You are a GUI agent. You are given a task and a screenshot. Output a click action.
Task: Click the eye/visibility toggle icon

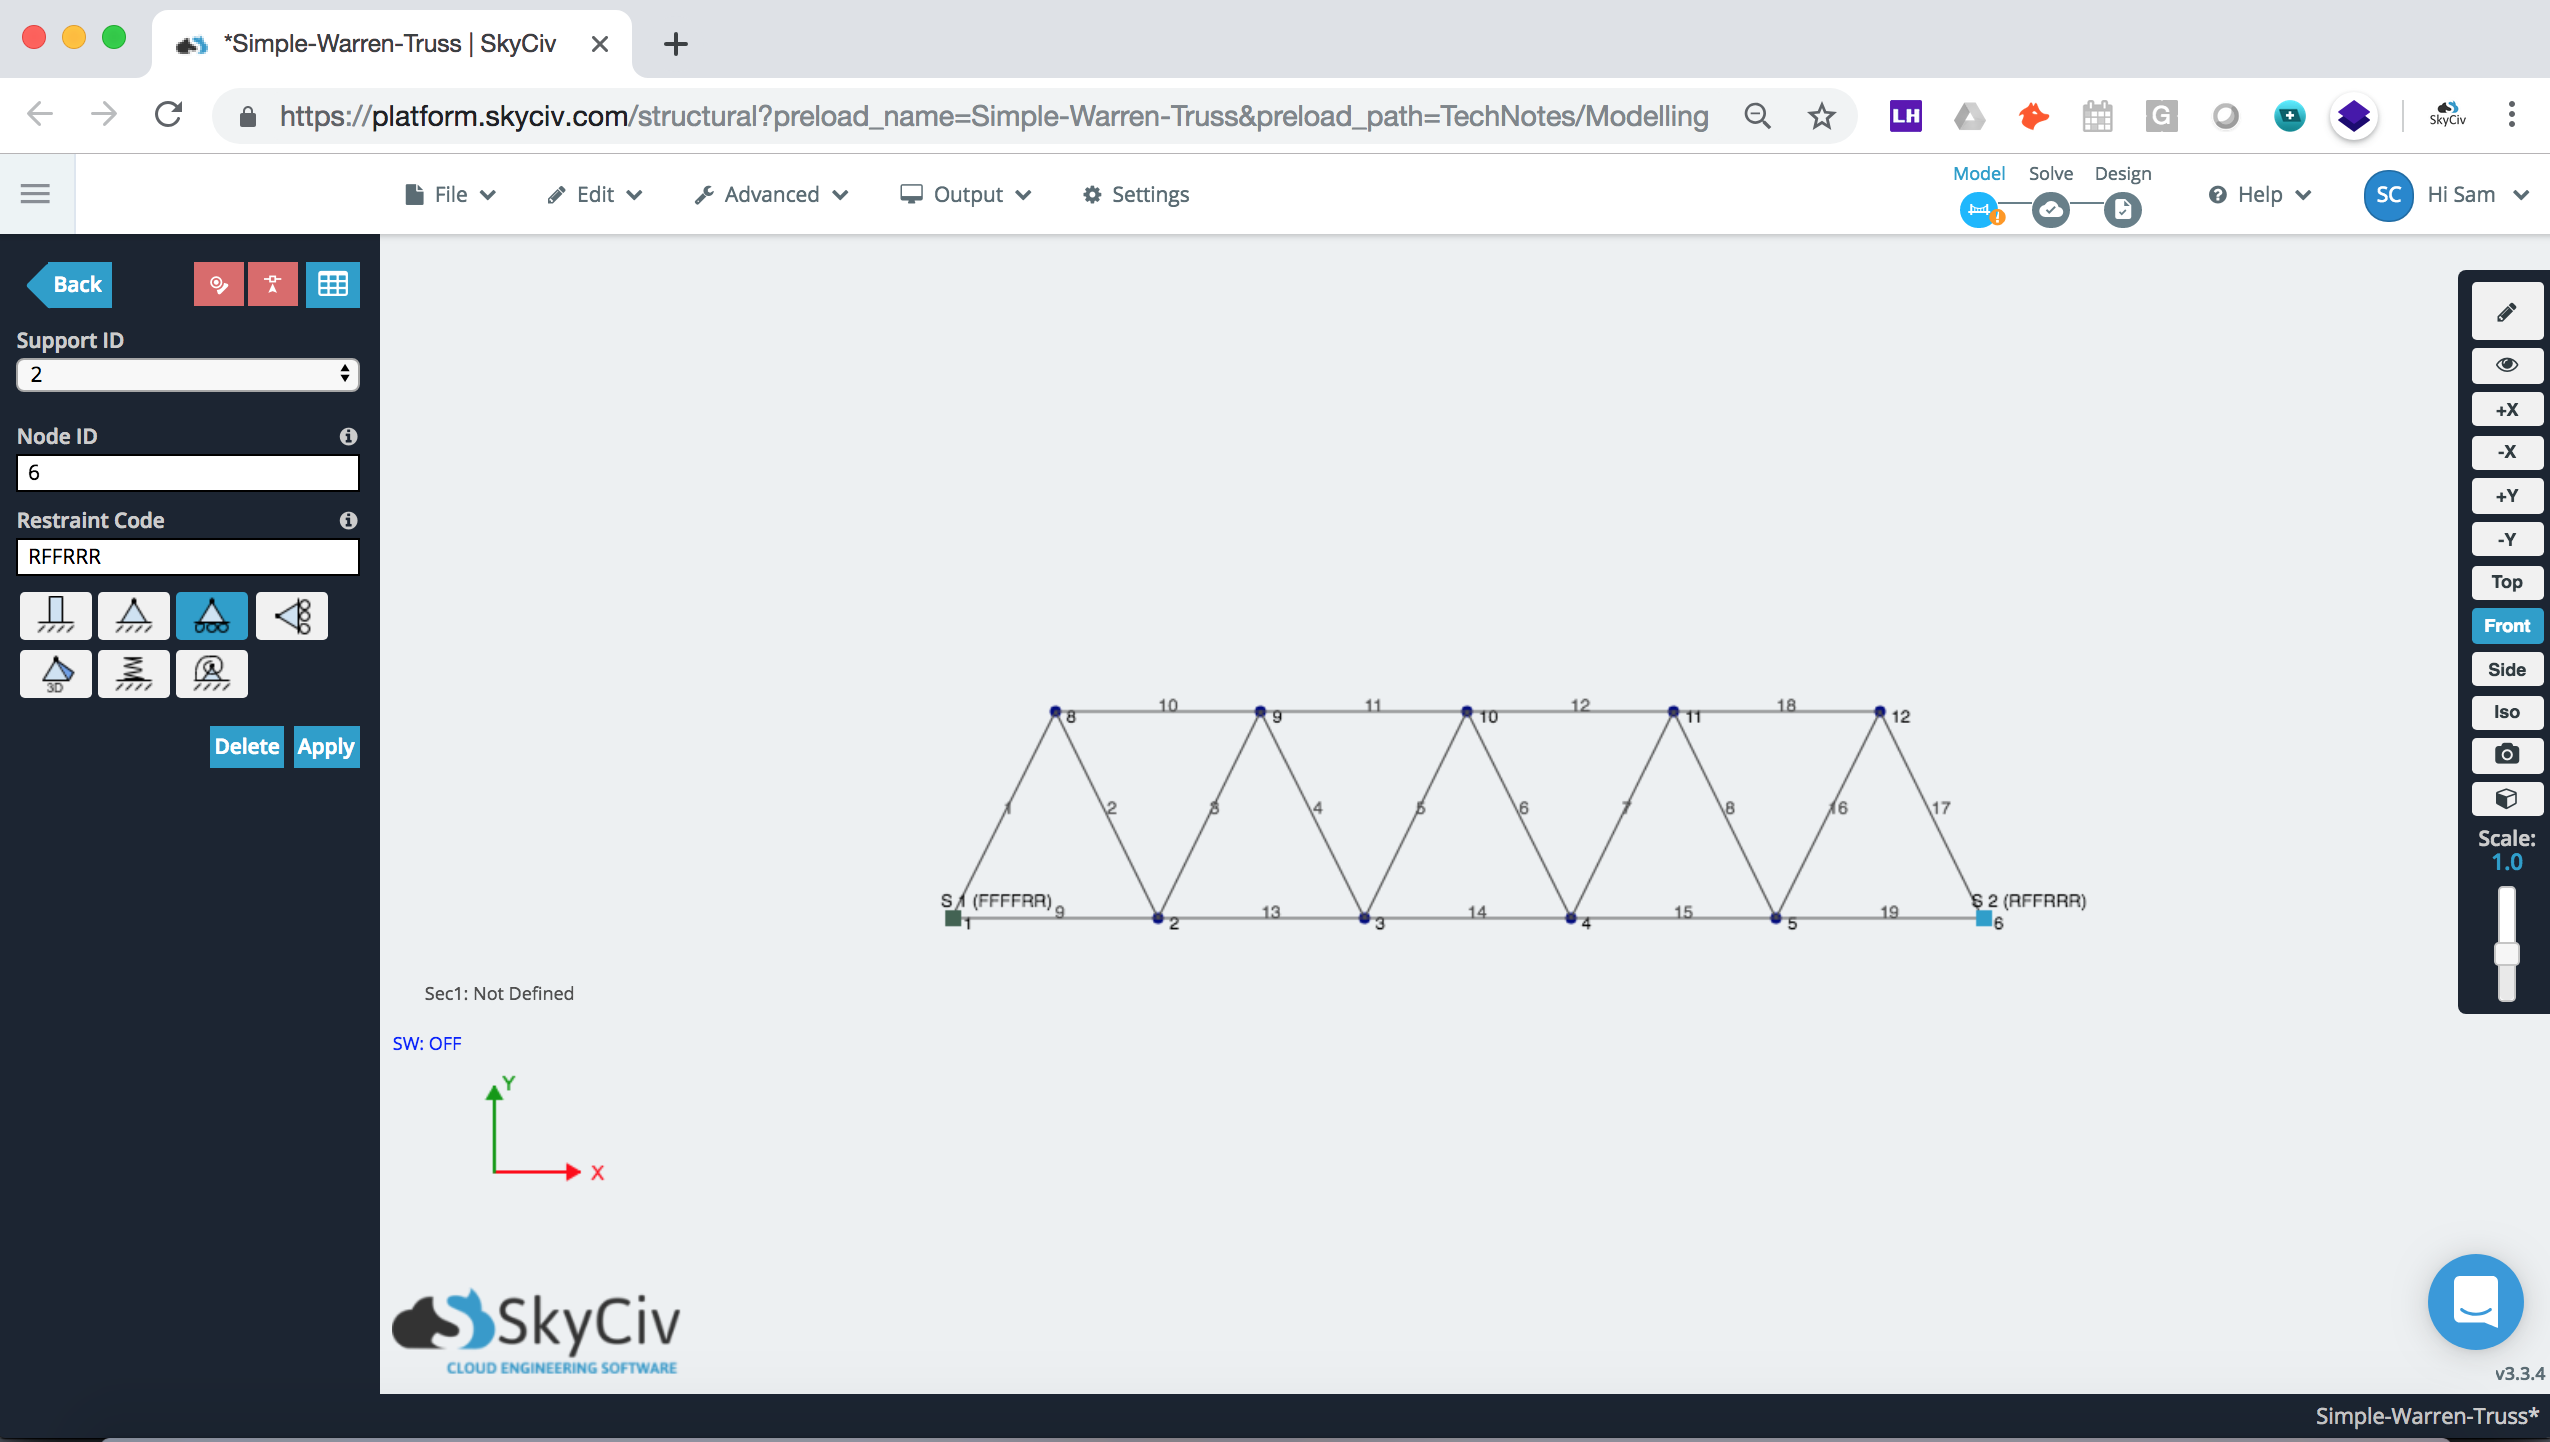coord(2508,361)
